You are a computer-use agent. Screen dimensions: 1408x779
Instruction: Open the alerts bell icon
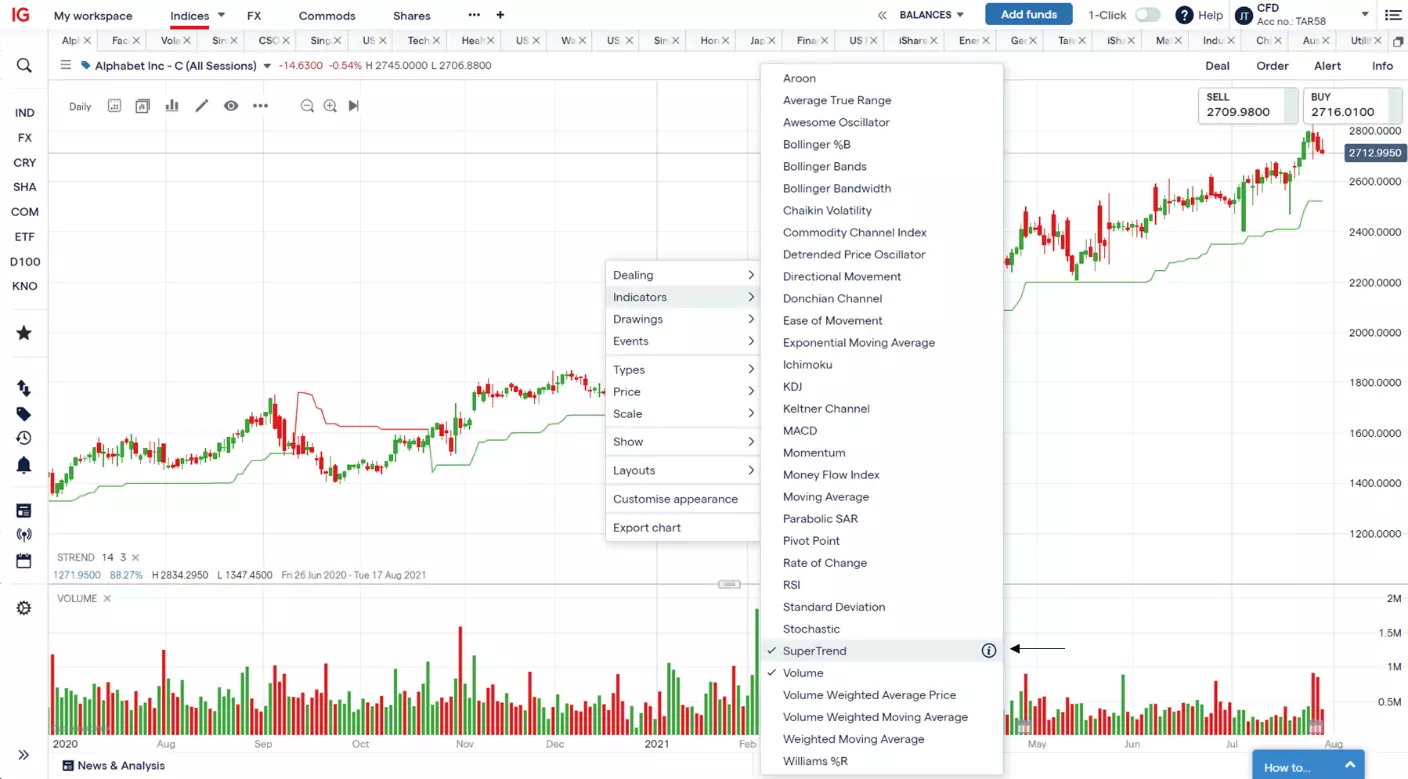pyautogui.click(x=24, y=465)
